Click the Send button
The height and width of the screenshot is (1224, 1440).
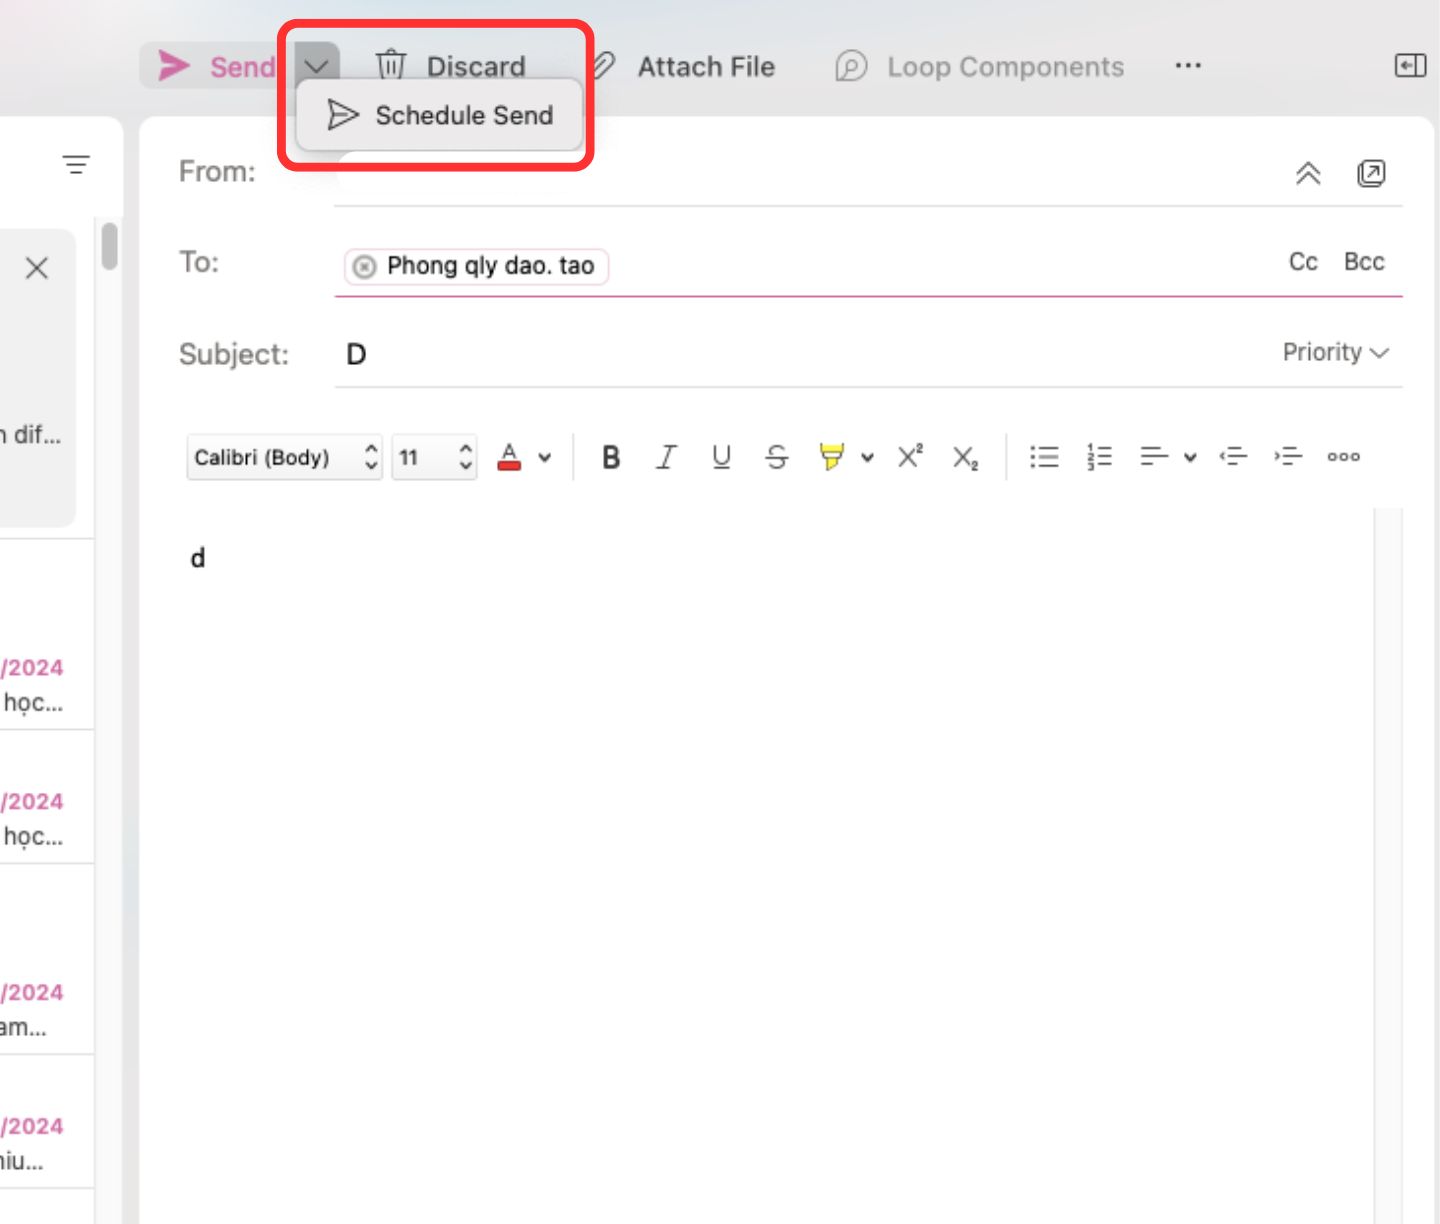click(x=215, y=66)
